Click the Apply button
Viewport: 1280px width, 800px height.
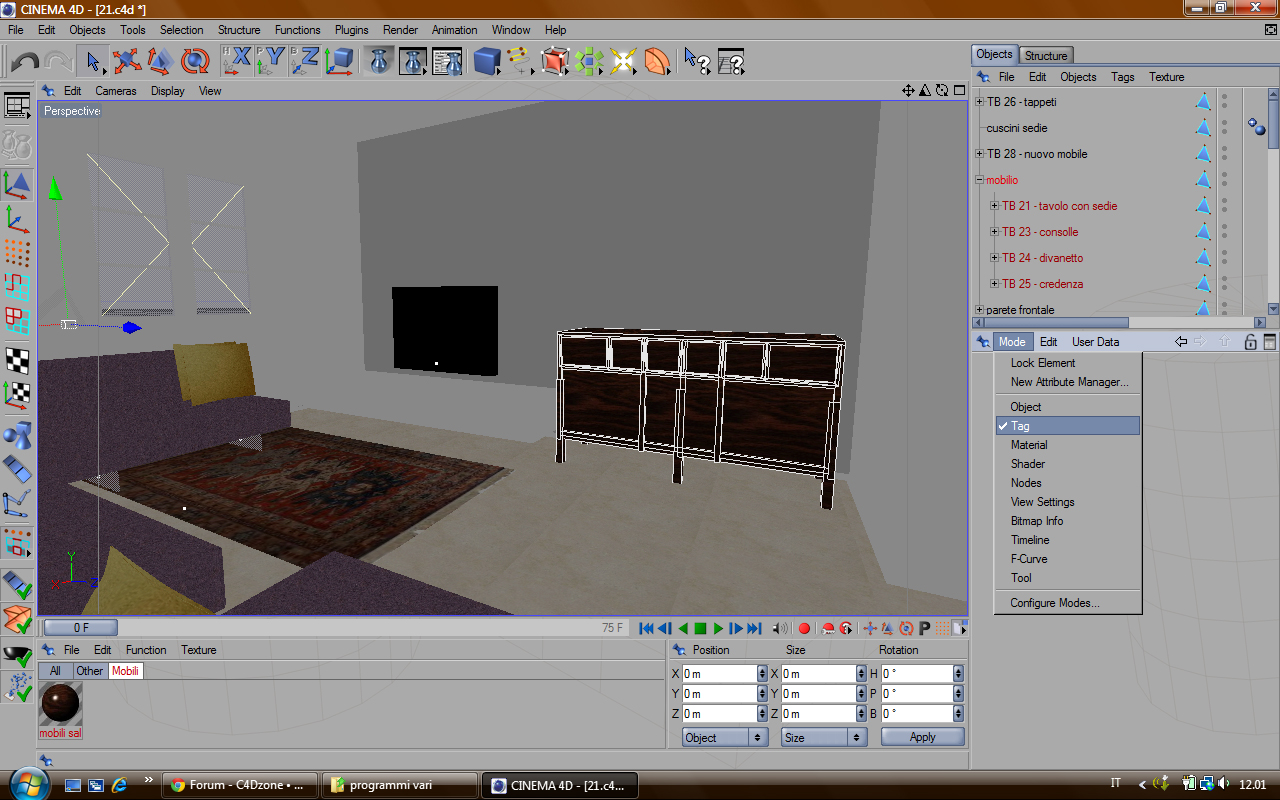click(x=922, y=737)
